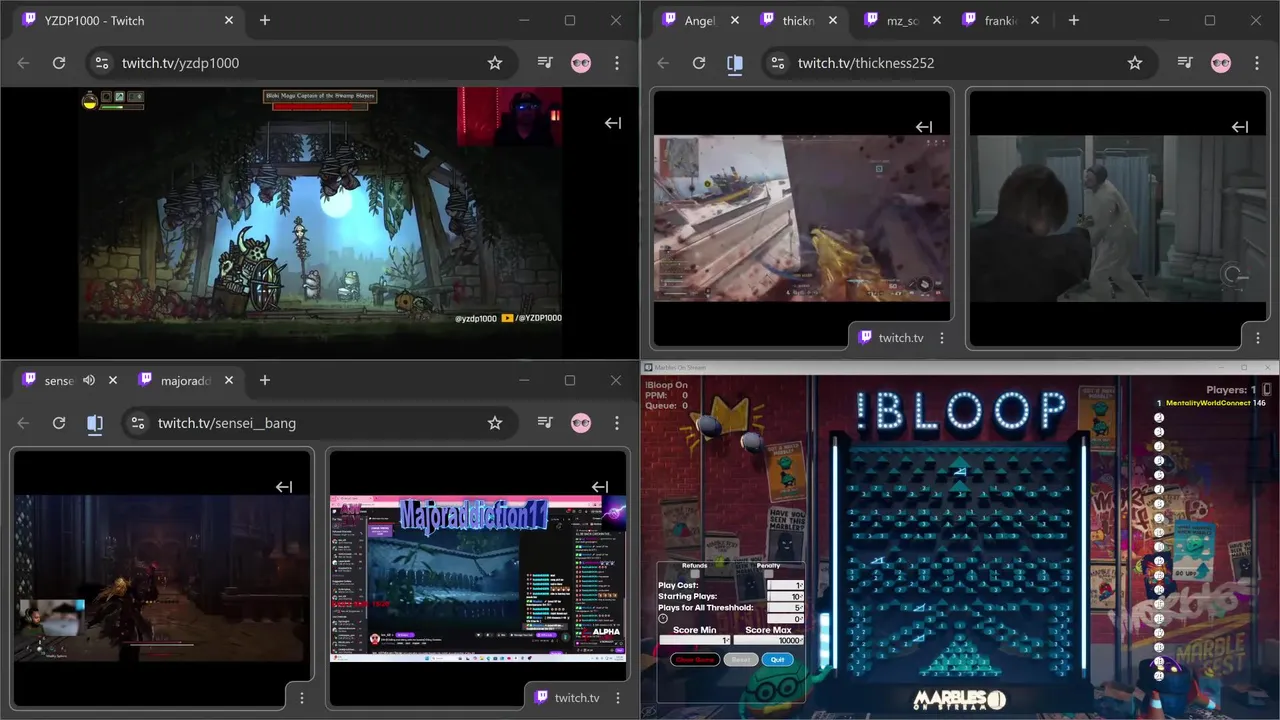Reload the thickness252 Twitch page

(x=699, y=63)
